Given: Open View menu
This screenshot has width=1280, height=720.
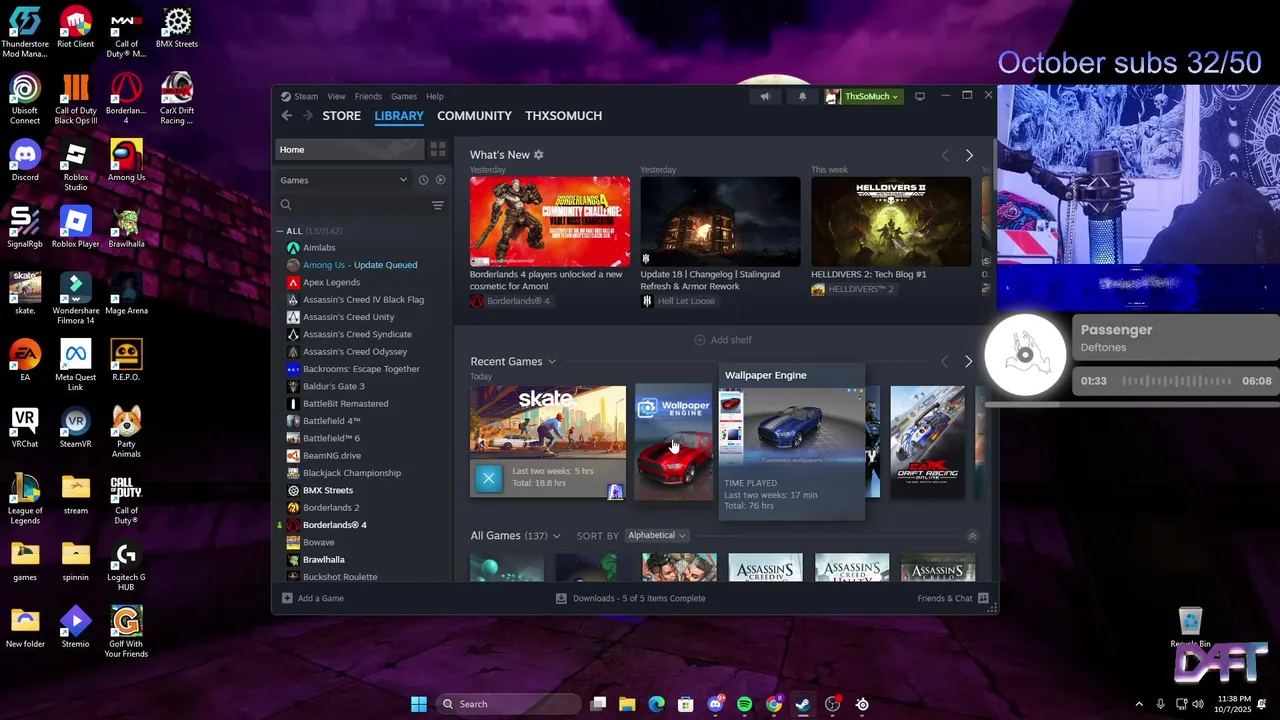Looking at the screenshot, I should (336, 96).
